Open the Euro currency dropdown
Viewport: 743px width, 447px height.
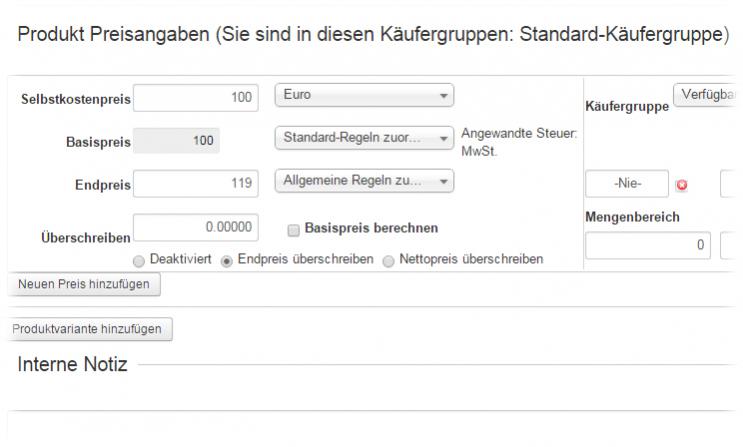click(364, 95)
